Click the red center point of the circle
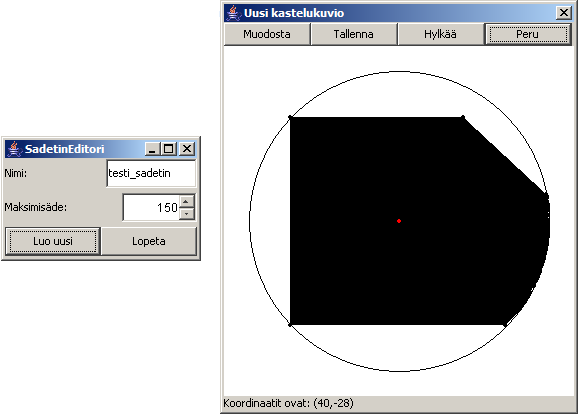 coord(399,221)
